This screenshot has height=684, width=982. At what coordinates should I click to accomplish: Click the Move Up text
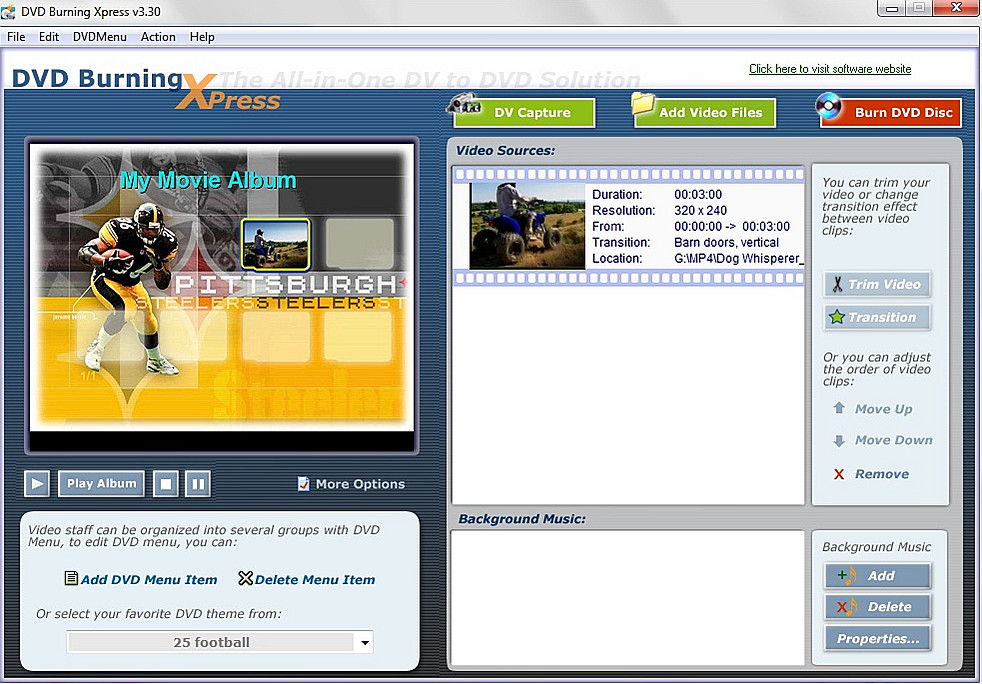pyautogui.click(x=884, y=409)
